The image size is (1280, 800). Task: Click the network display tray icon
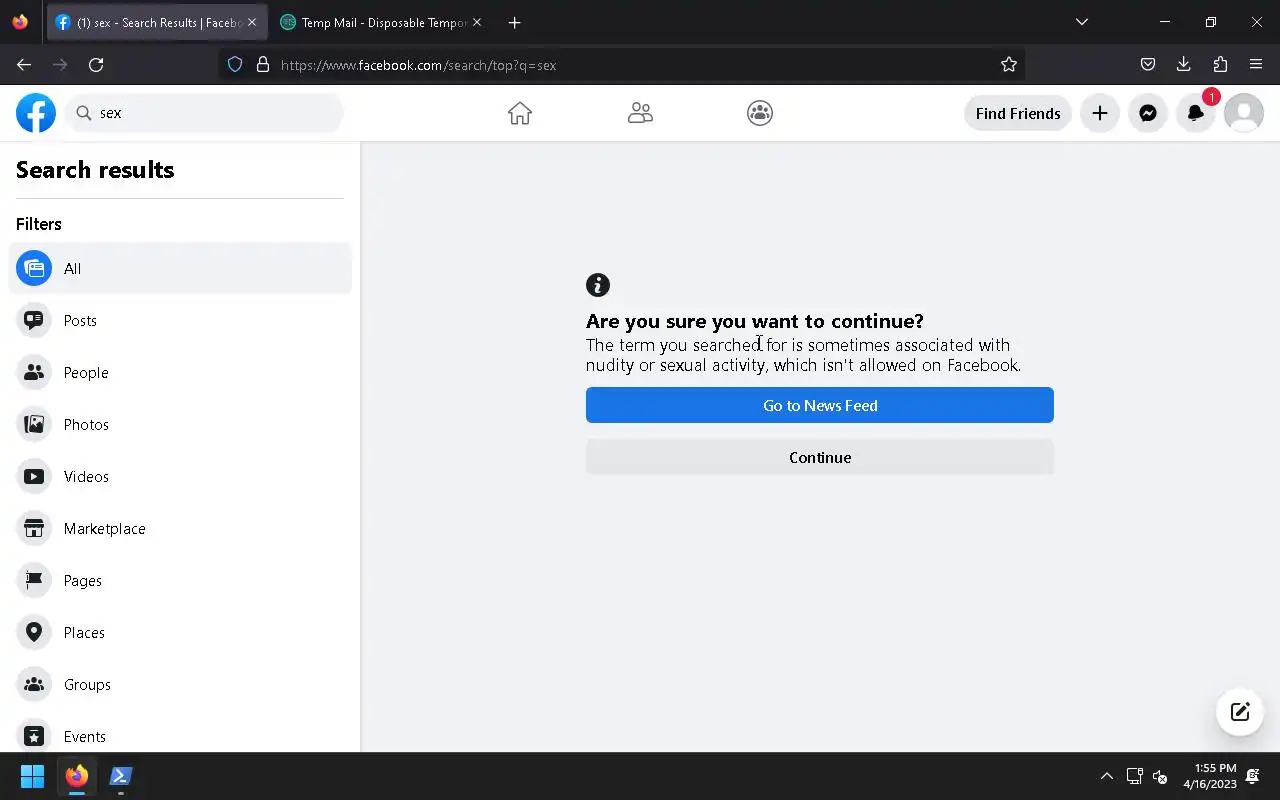pos(1134,776)
